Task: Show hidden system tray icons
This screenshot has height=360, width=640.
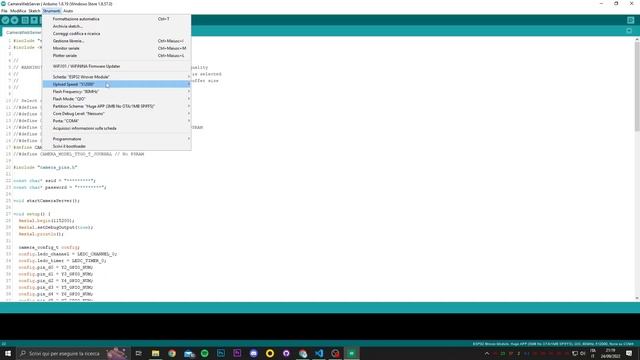Action: click(x=487, y=353)
